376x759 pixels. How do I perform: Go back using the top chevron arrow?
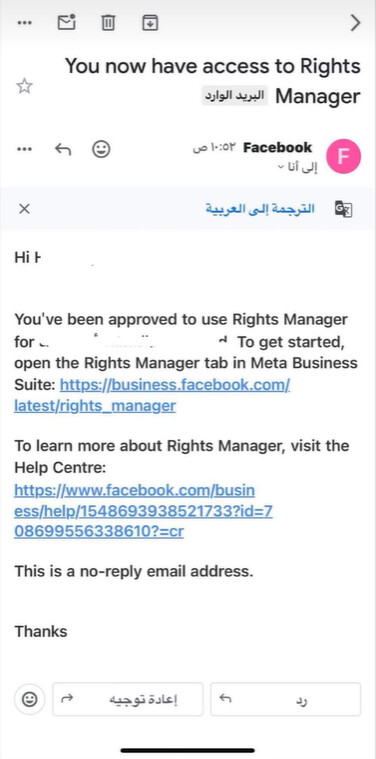[x=356, y=23]
